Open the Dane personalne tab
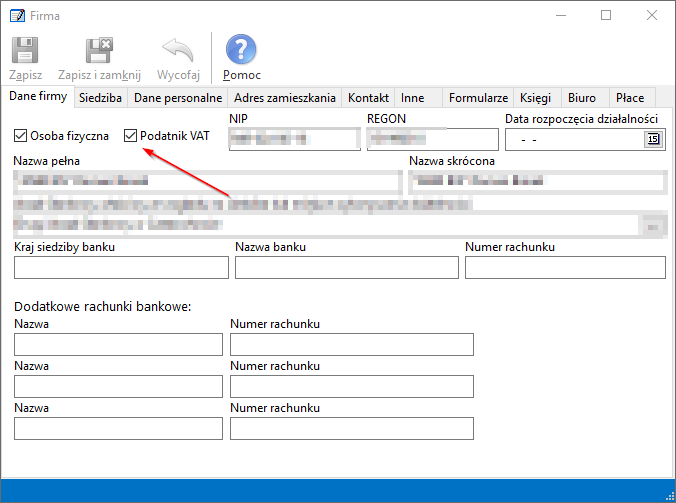This screenshot has width=676, height=503. [177, 98]
